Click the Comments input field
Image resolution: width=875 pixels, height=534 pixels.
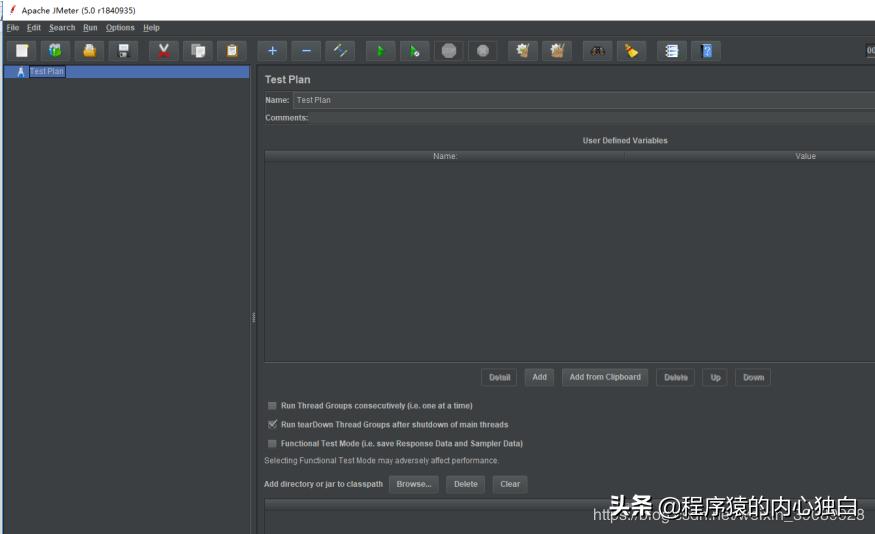593,118
